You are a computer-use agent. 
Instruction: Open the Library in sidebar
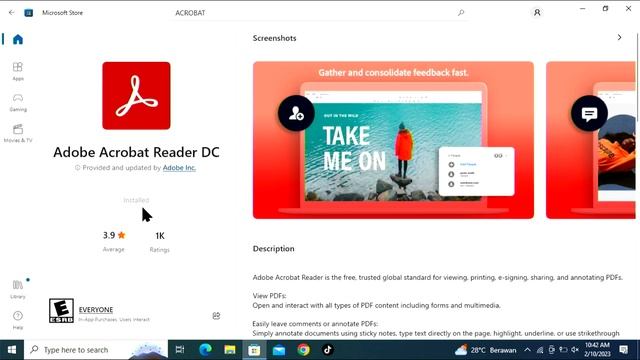coord(18,289)
